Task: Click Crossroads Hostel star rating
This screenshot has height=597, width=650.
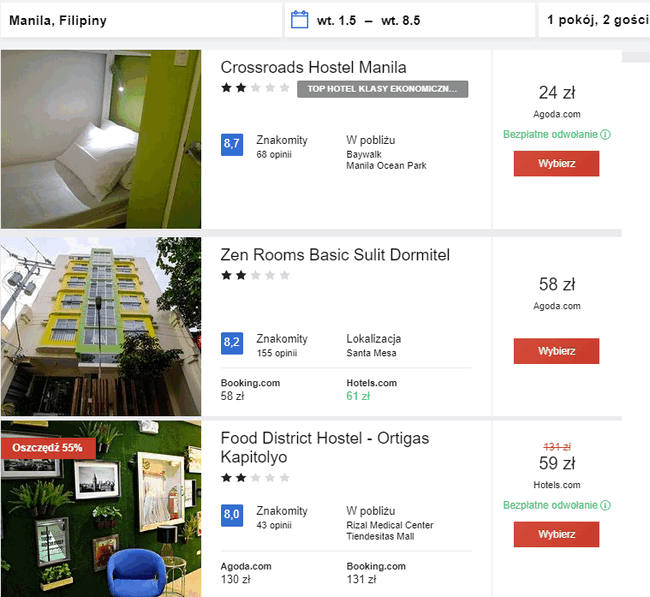Action: [255, 88]
